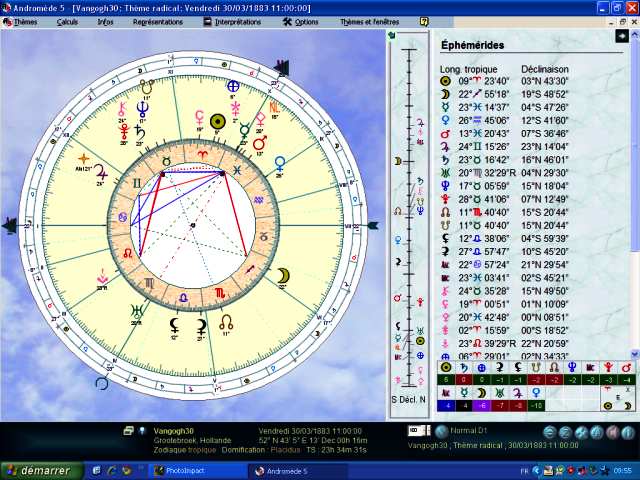
Task: Open the Options menu
Action: 301,22
